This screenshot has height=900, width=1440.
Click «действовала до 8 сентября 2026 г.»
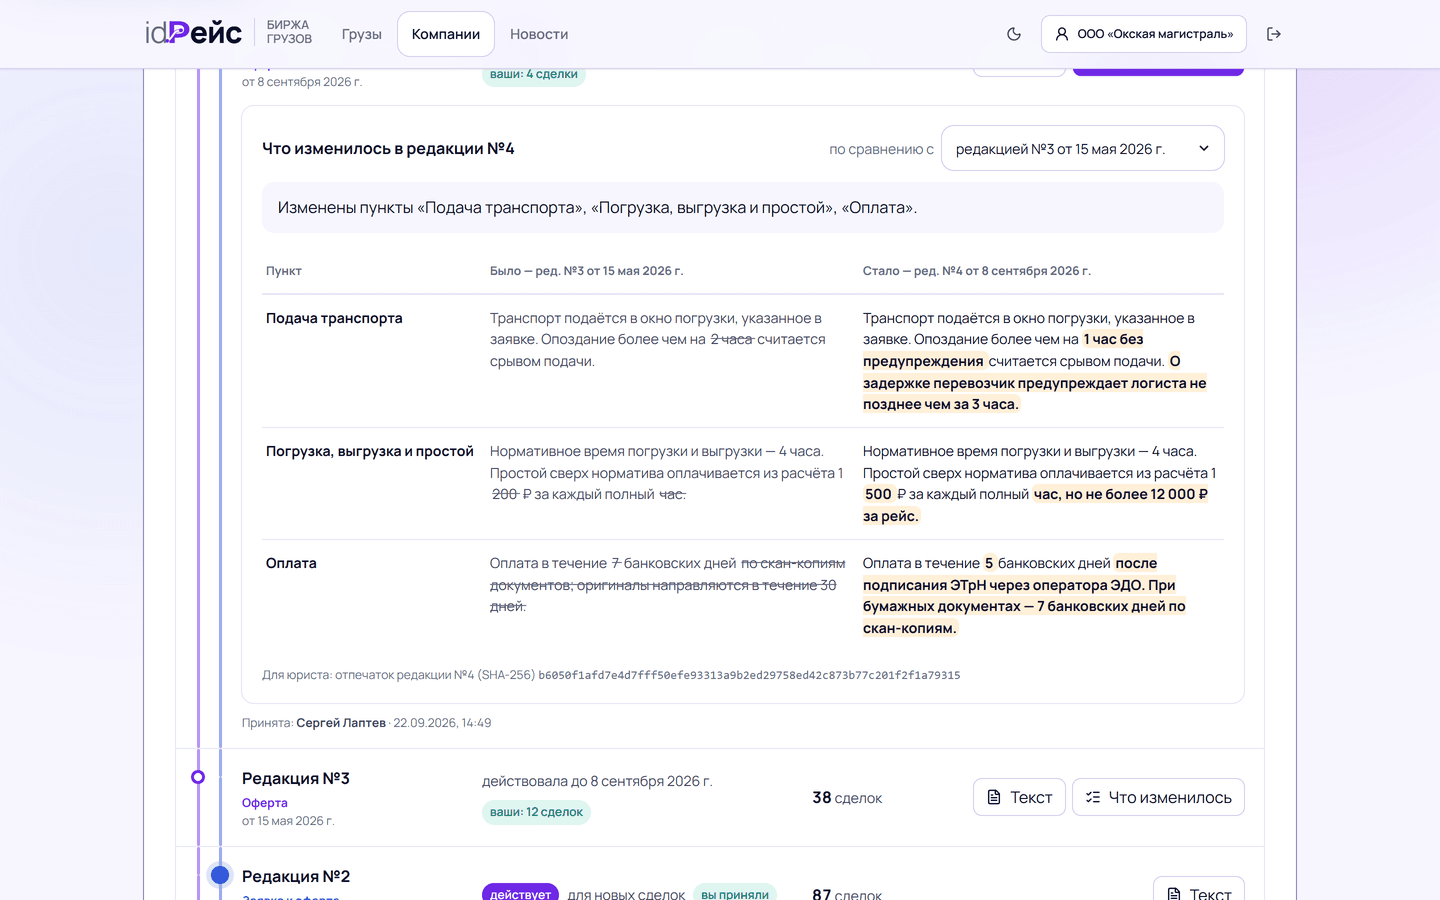[597, 781]
